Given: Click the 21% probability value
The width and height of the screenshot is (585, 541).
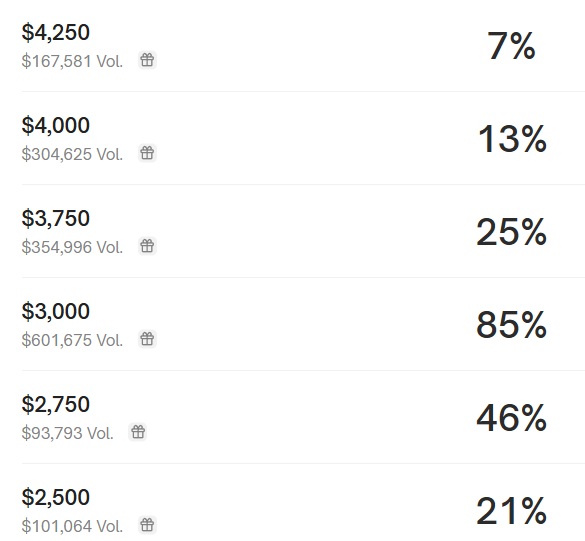Looking at the screenshot, I should (x=512, y=511).
